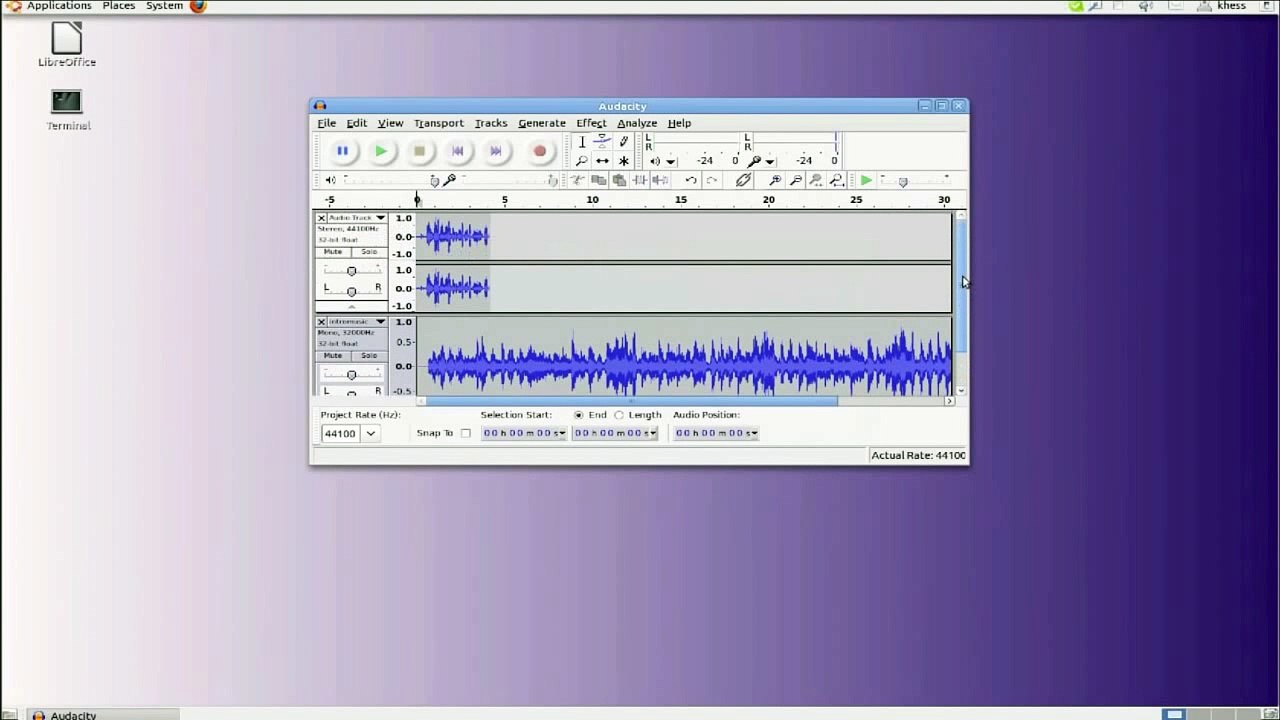The image size is (1280, 720).
Task: Open the Selection Start time format dropdown
Action: coord(562,433)
